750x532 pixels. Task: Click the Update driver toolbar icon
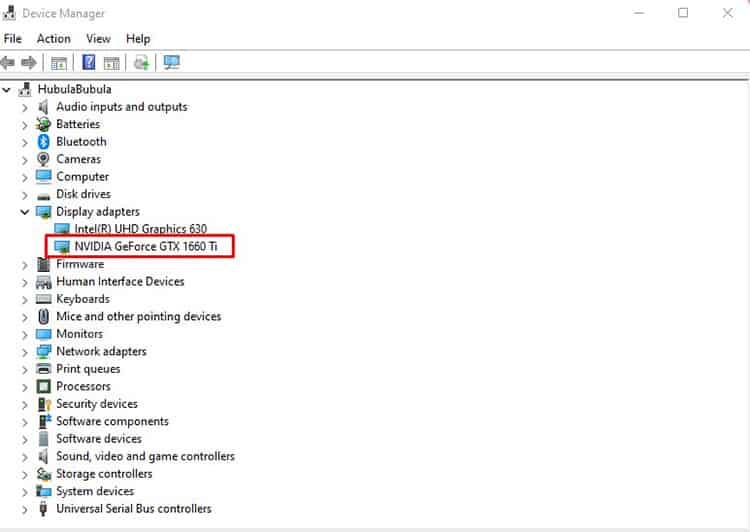(142, 63)
